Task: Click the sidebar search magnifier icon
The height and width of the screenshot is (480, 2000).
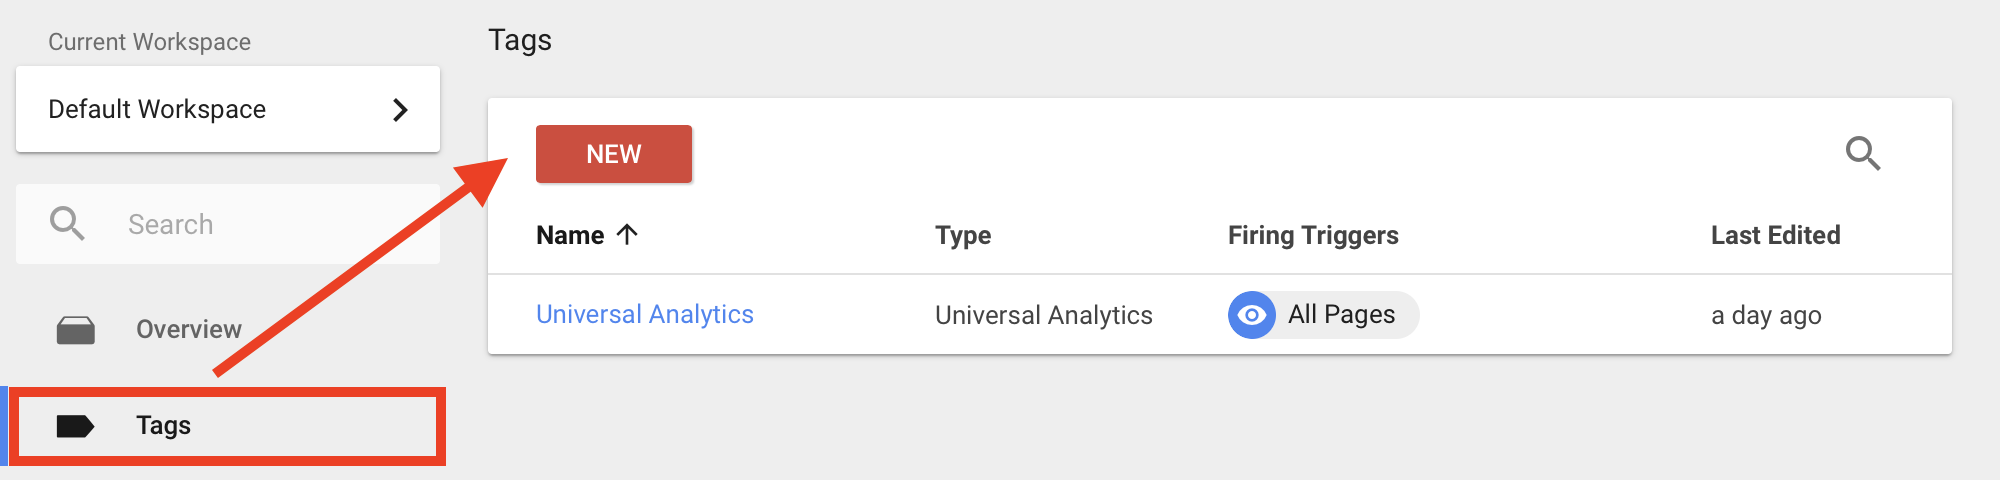Action: pos(67,224)
